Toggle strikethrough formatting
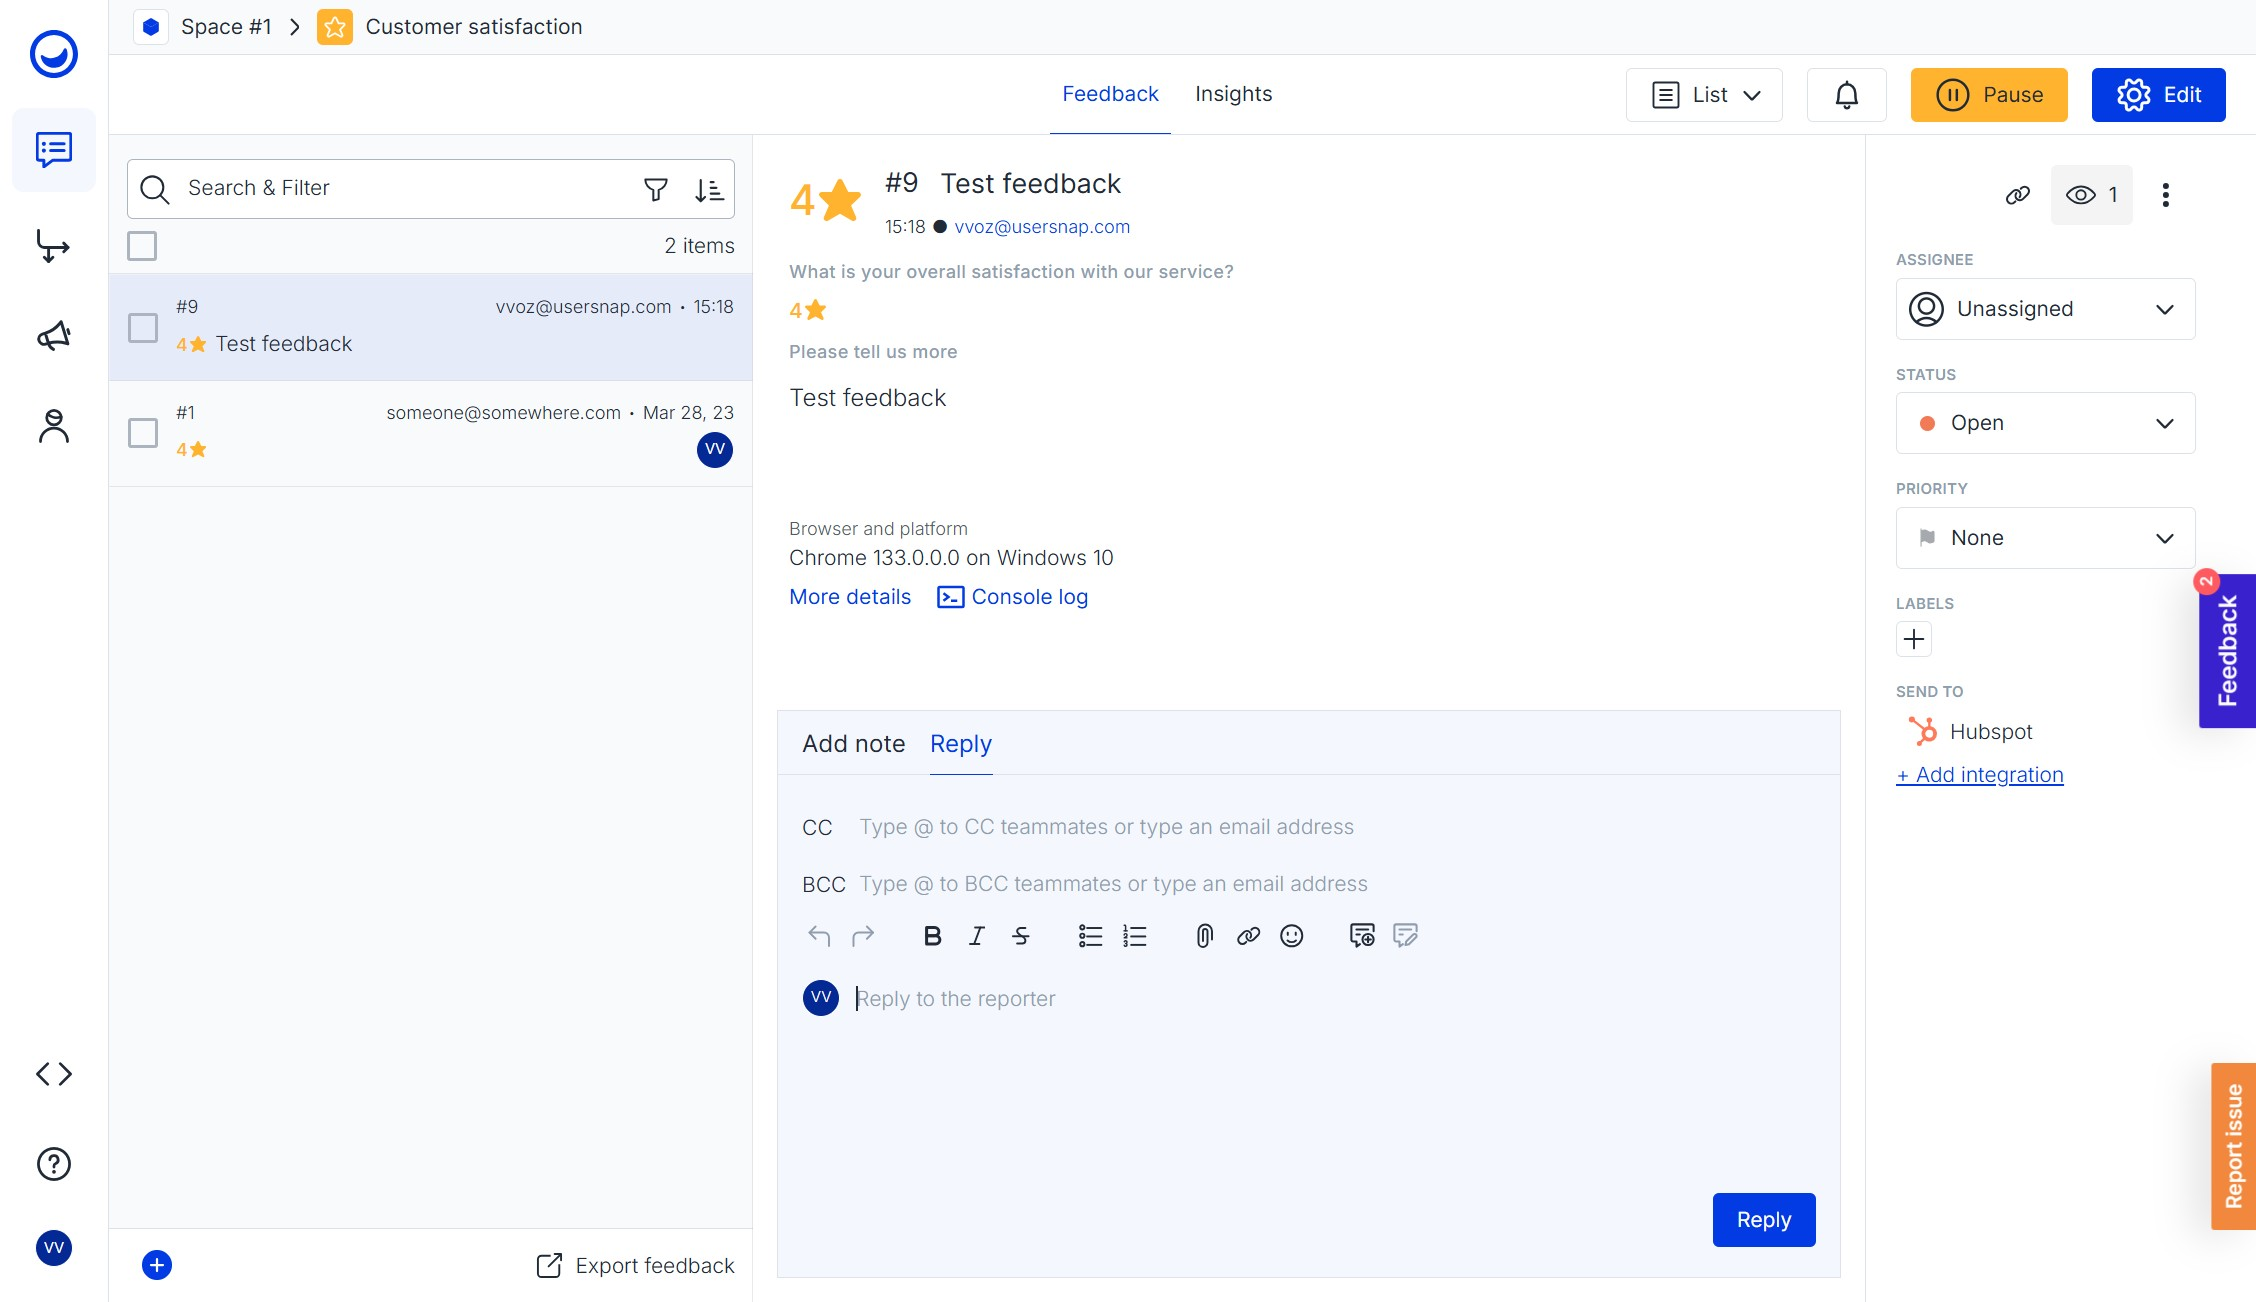The width and height of the screenshot is (2256, 1302). click(x=1020, y=936)
